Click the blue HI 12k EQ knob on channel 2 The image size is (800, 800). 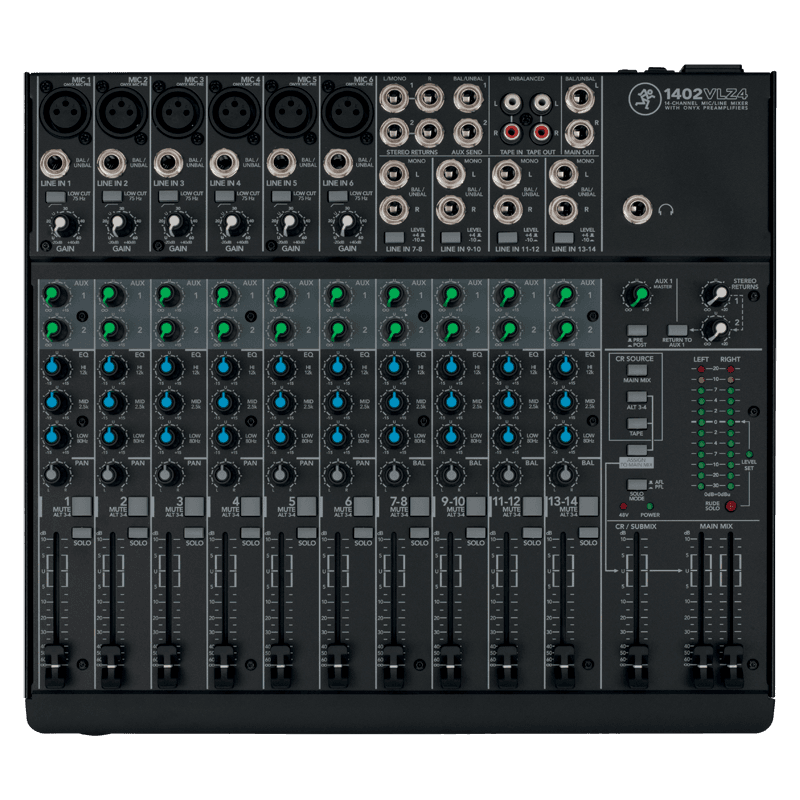111,367
